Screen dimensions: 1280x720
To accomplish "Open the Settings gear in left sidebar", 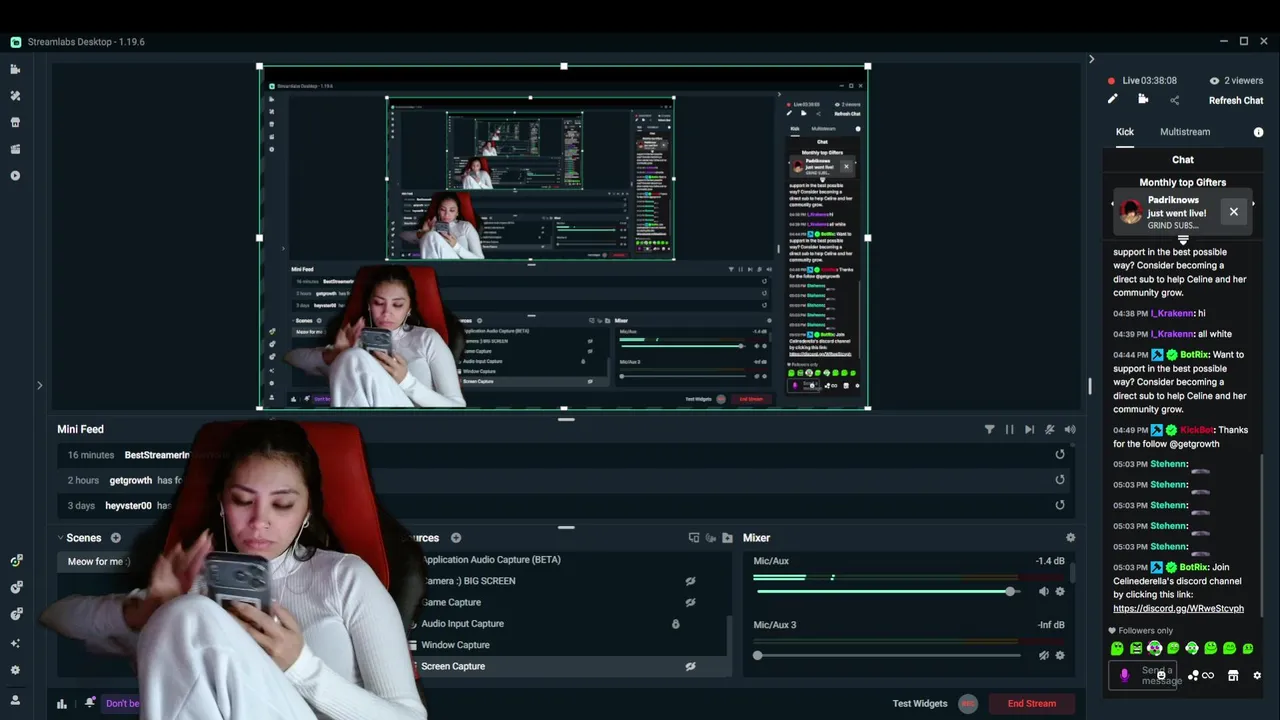I will click(x=15, y=670).
